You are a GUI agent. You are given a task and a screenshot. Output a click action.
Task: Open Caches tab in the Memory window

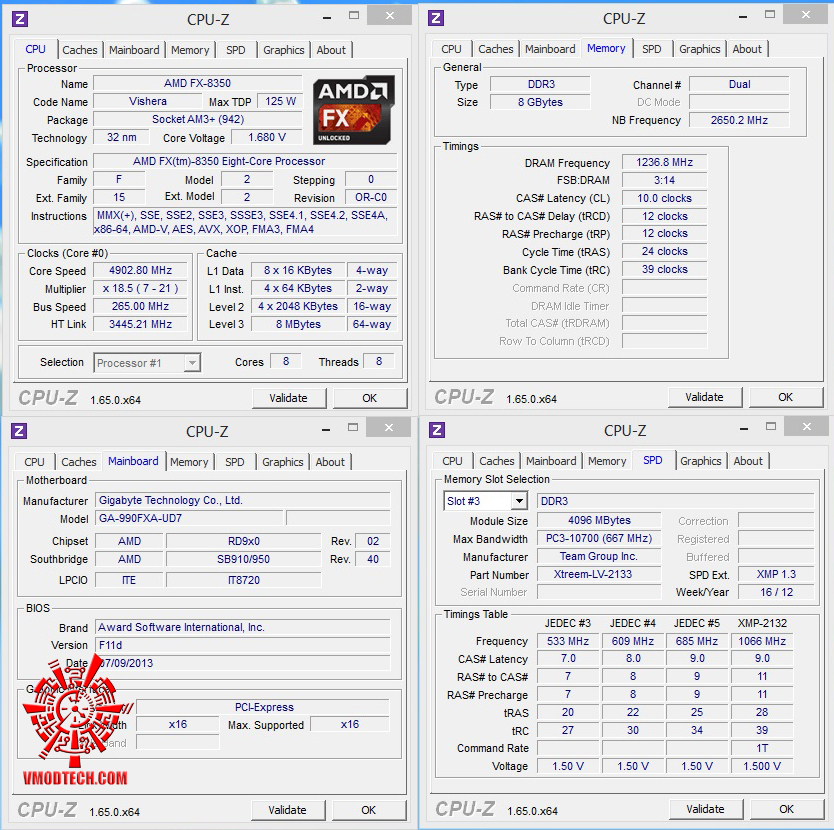(496, 49)
